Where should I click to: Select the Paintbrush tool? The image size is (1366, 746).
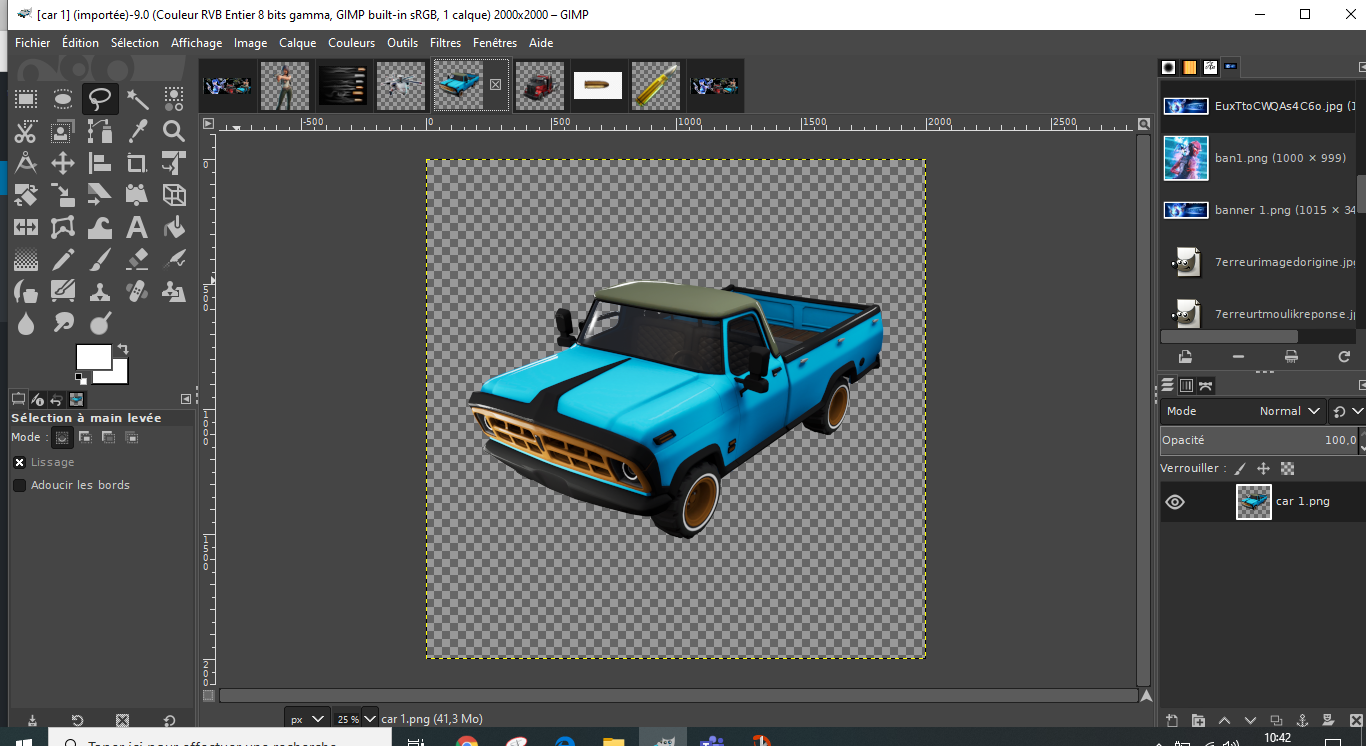[x=100, y=260]
